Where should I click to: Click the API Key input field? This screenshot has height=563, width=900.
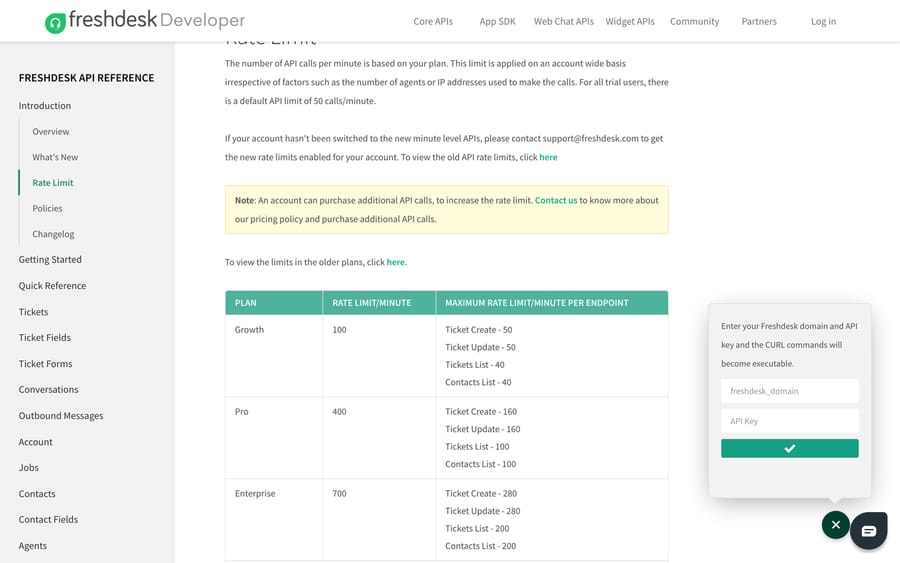point(789,421)
